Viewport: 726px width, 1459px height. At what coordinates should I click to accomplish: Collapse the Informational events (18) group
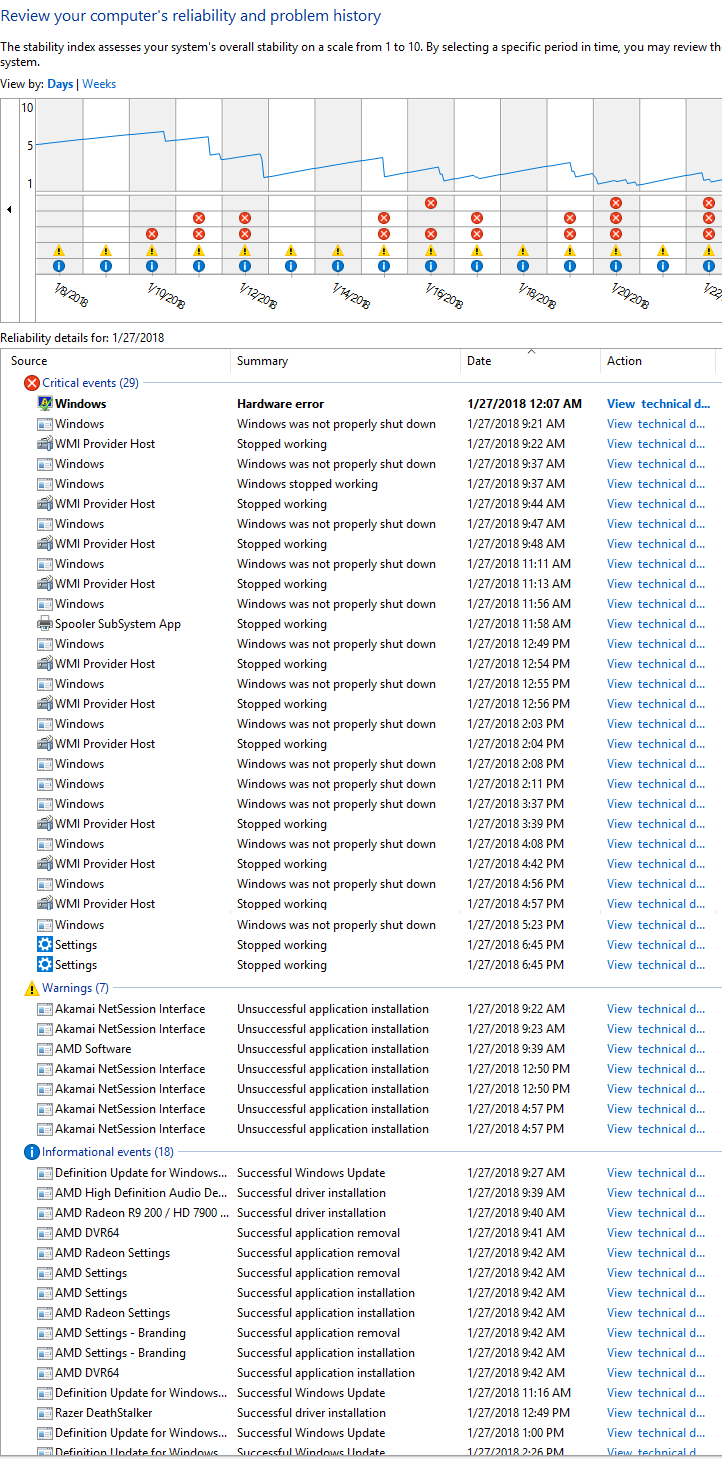(x=108, y=1152)
